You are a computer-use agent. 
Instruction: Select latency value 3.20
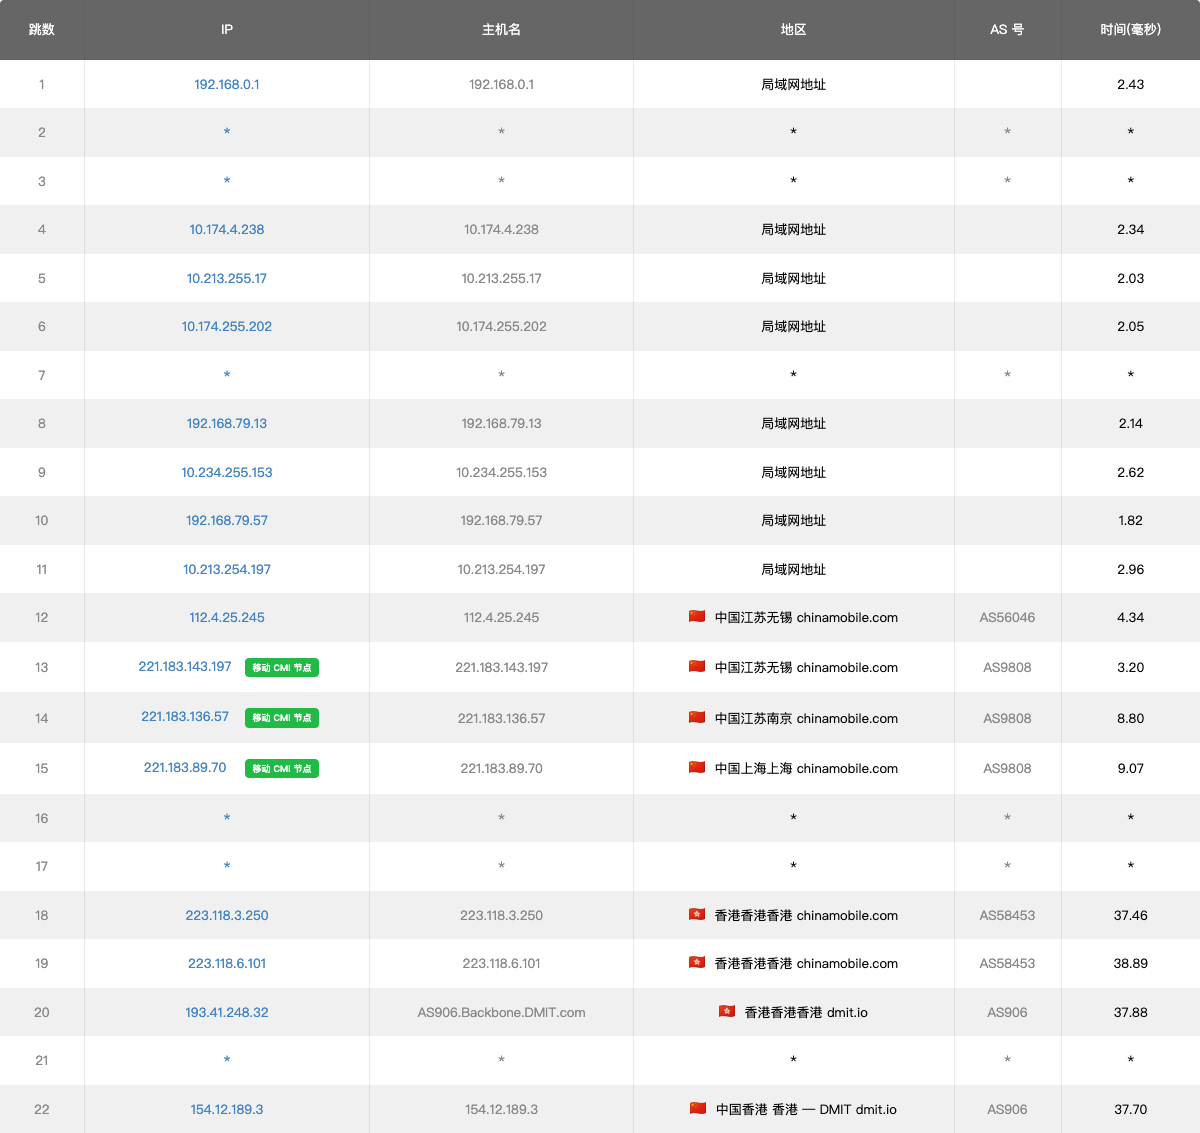(x=1131, y=667)
